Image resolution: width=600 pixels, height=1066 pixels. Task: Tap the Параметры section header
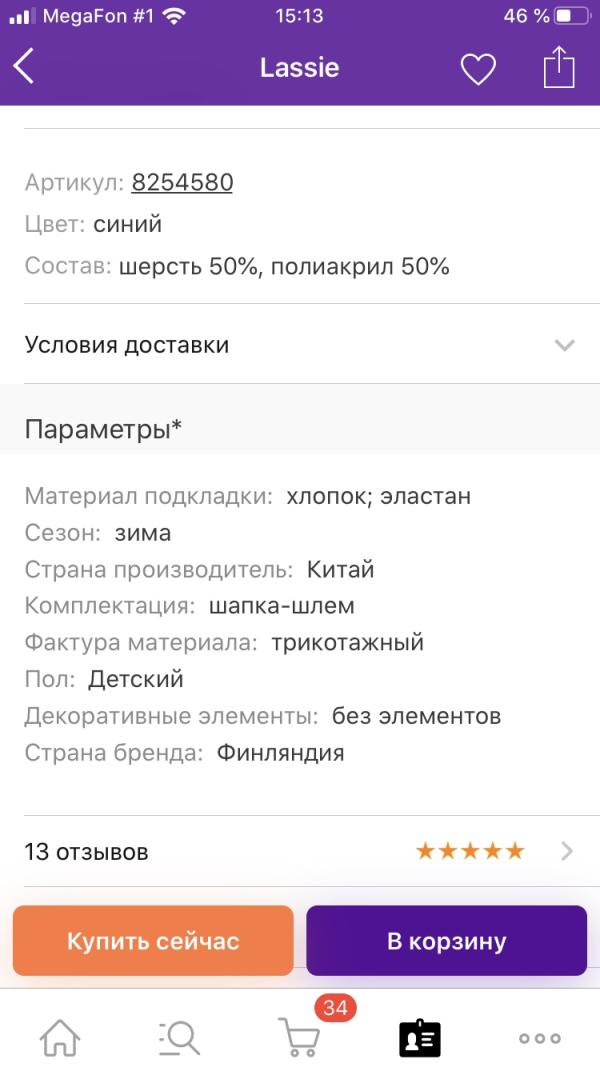(x=103, y=429)
